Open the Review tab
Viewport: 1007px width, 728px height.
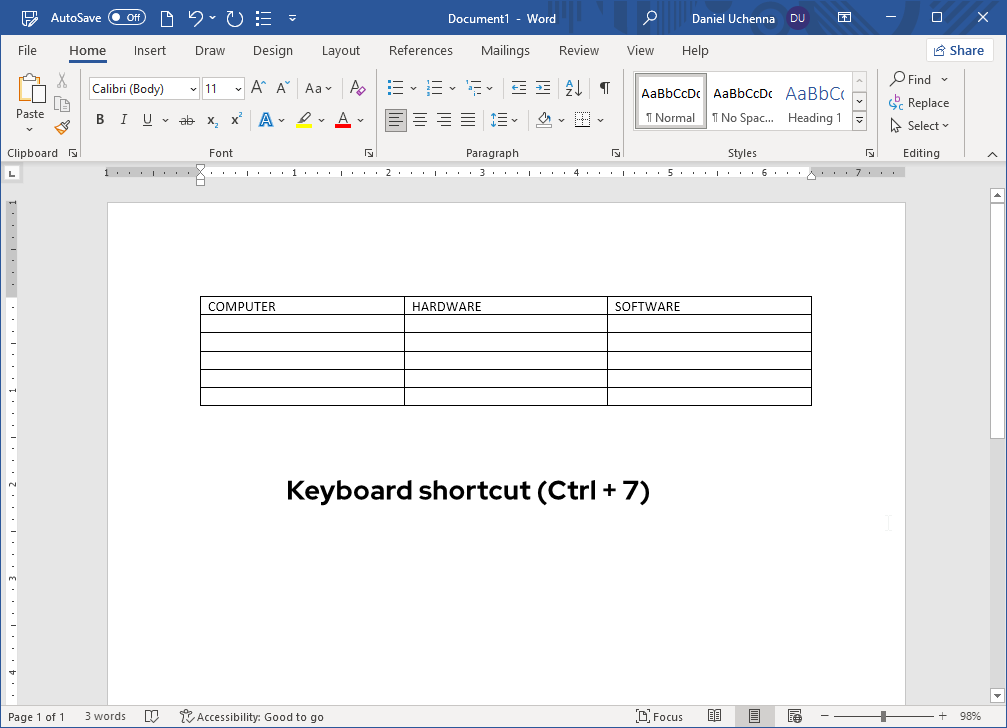578,50
